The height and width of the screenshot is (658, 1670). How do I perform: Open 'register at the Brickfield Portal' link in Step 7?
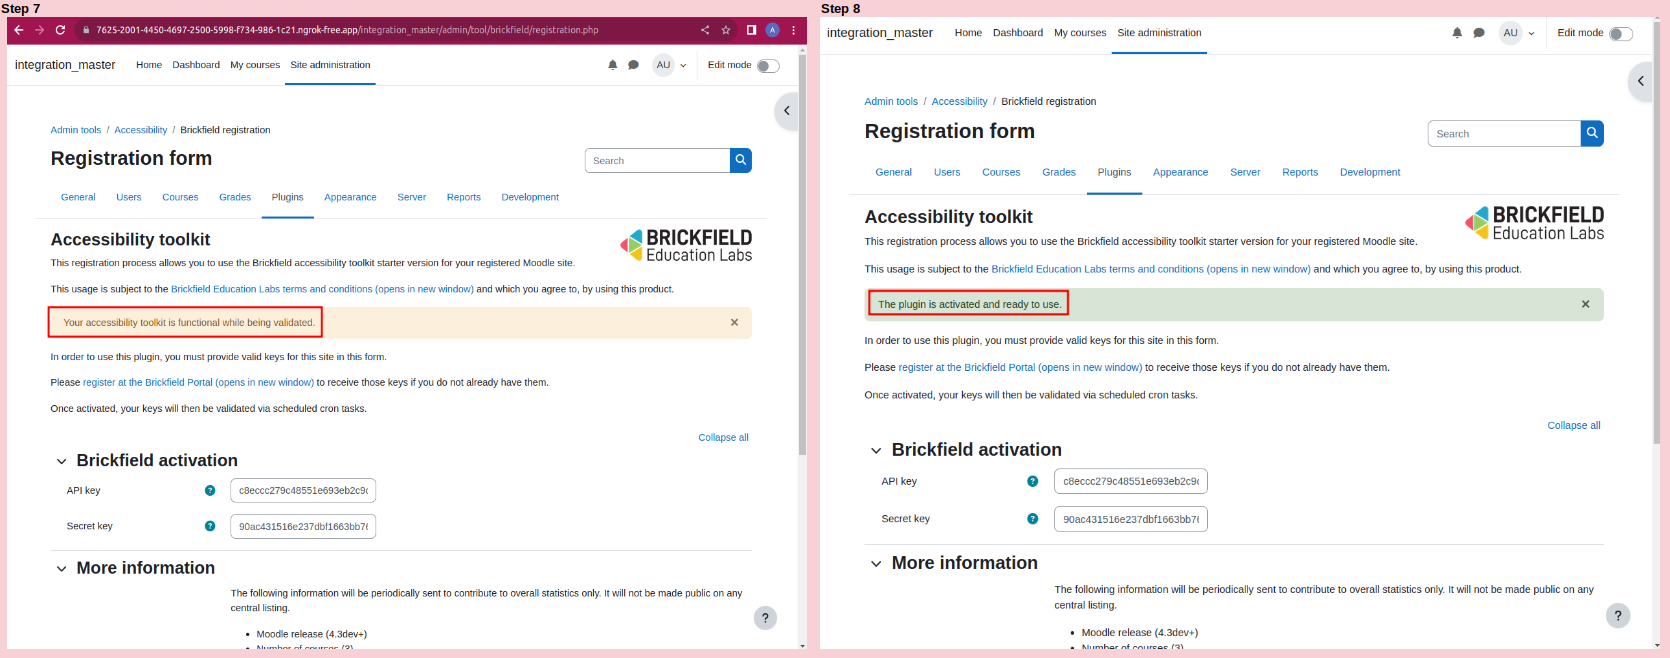198,382
